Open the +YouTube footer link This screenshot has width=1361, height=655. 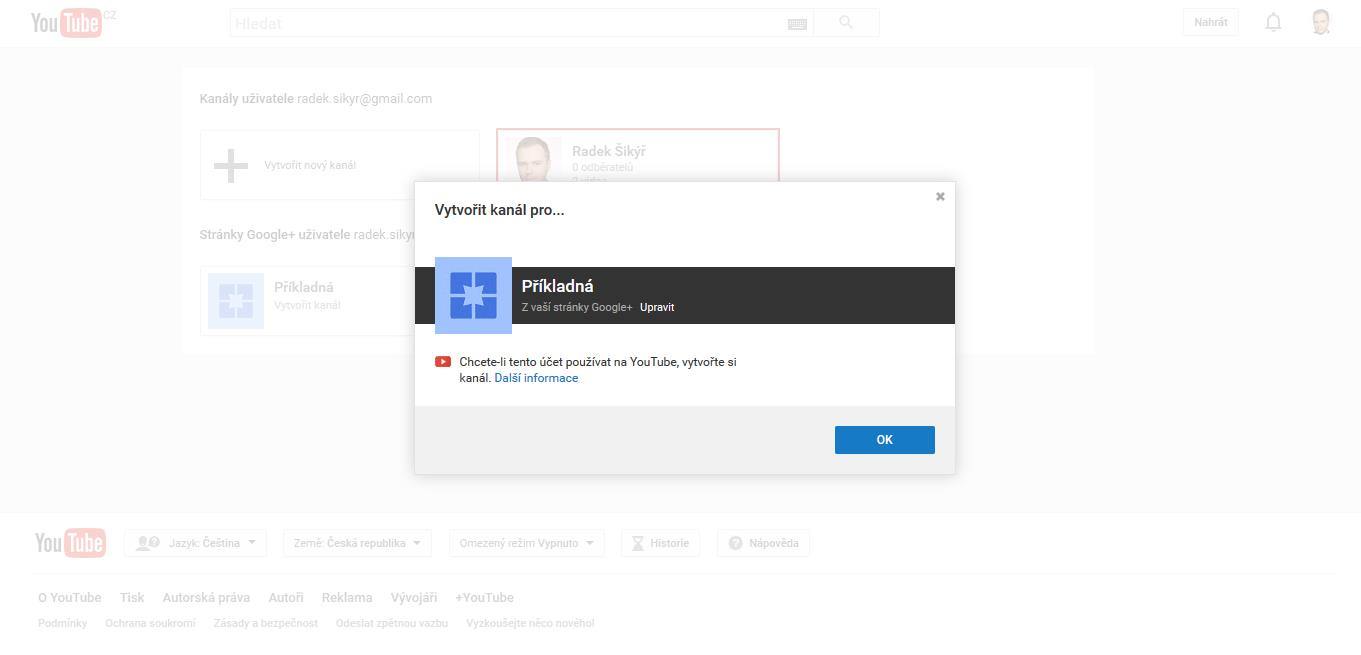tap(484, 598)
